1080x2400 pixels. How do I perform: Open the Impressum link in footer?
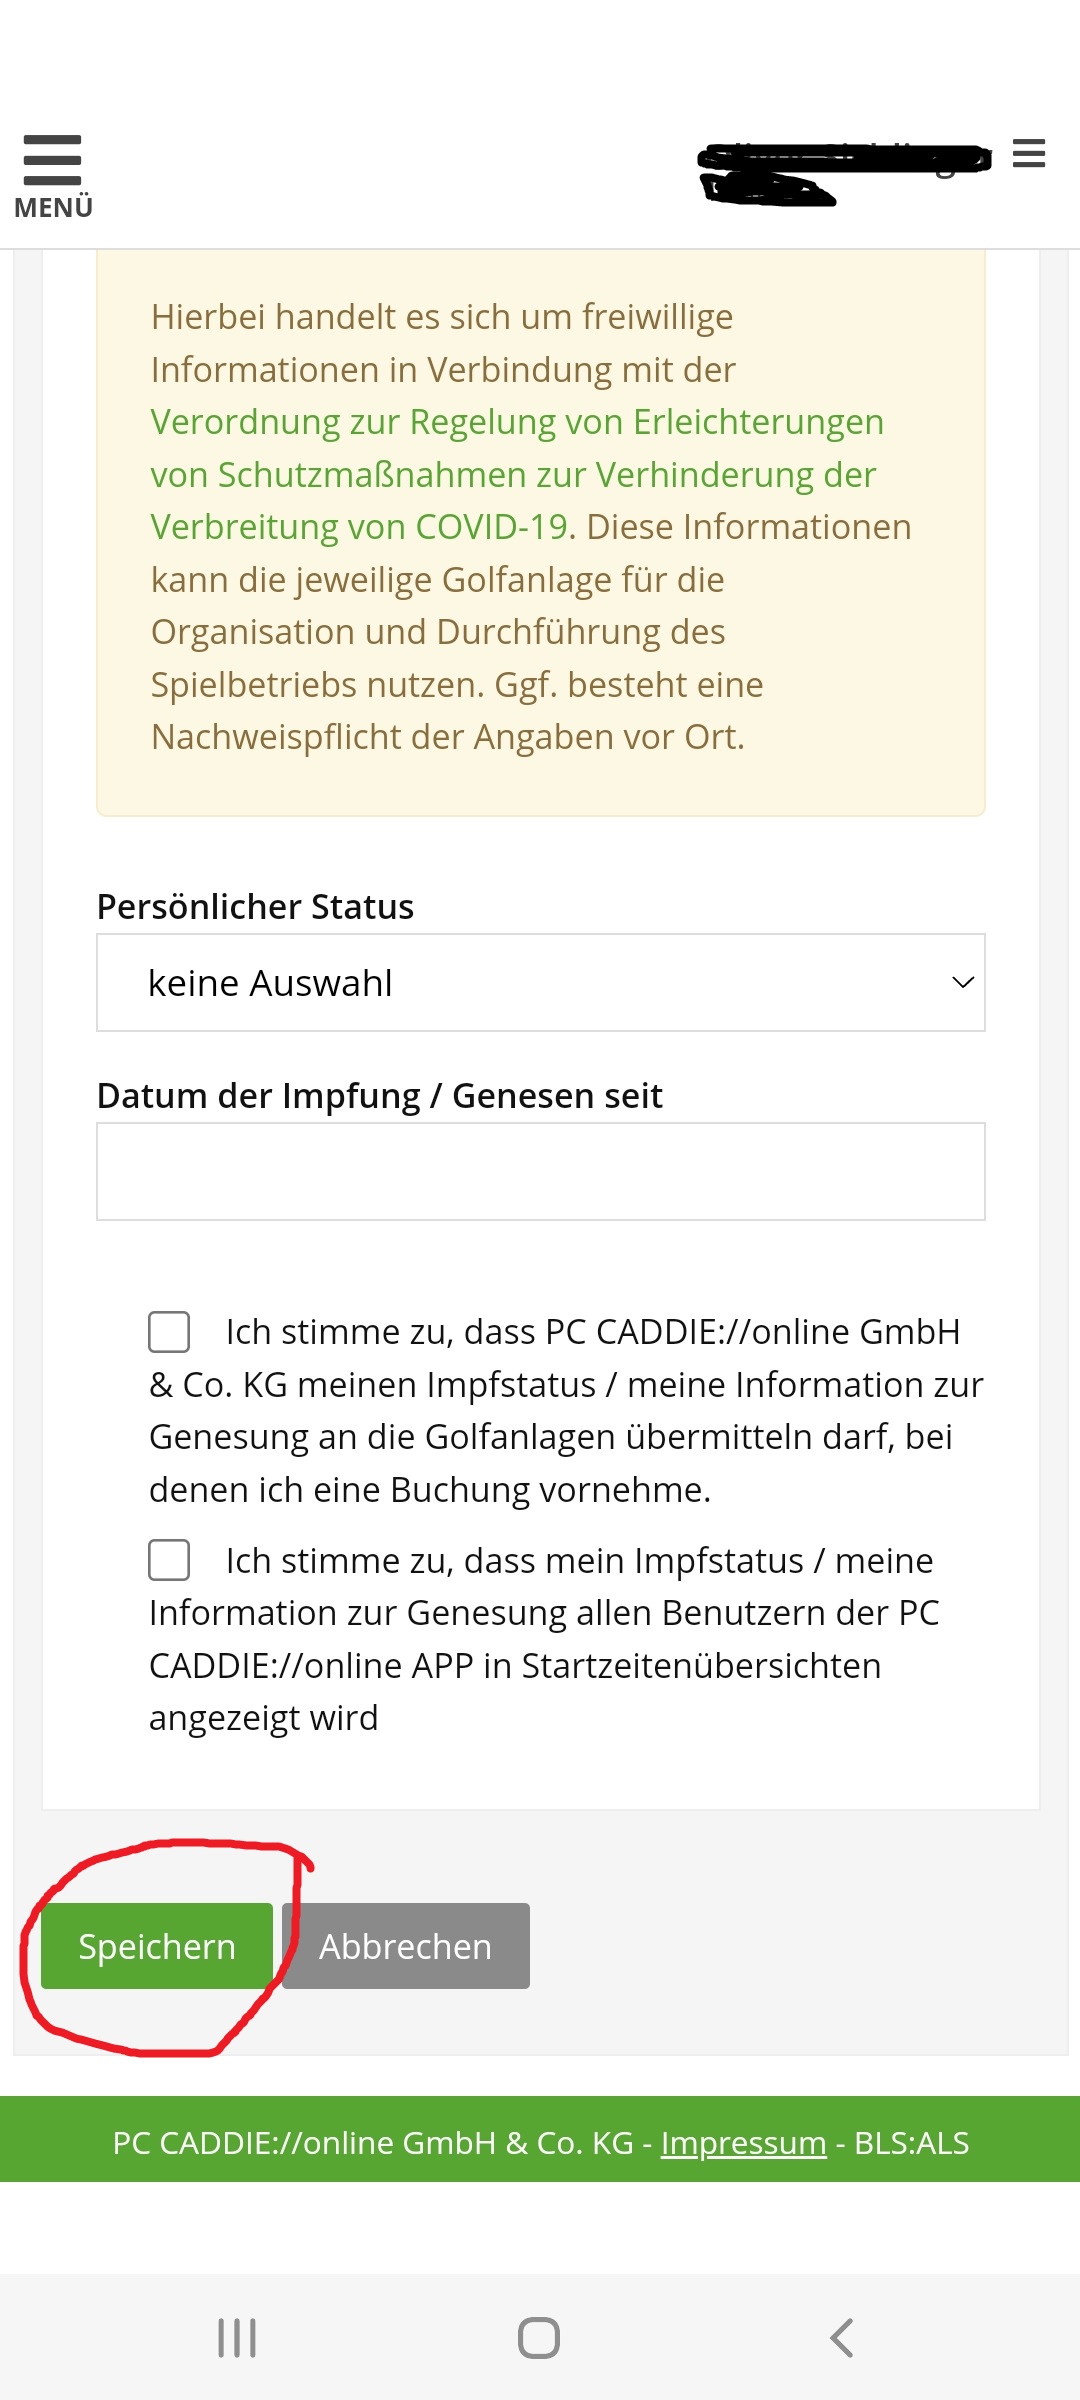[x=744, y=2143]
